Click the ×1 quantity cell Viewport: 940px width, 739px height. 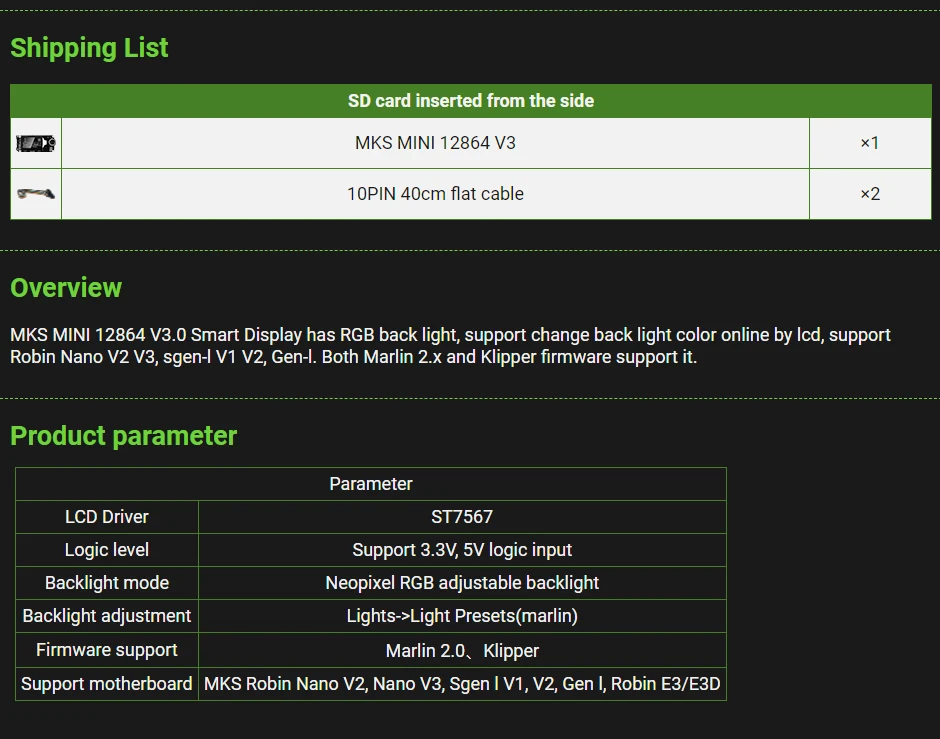(x=869, y=143)
